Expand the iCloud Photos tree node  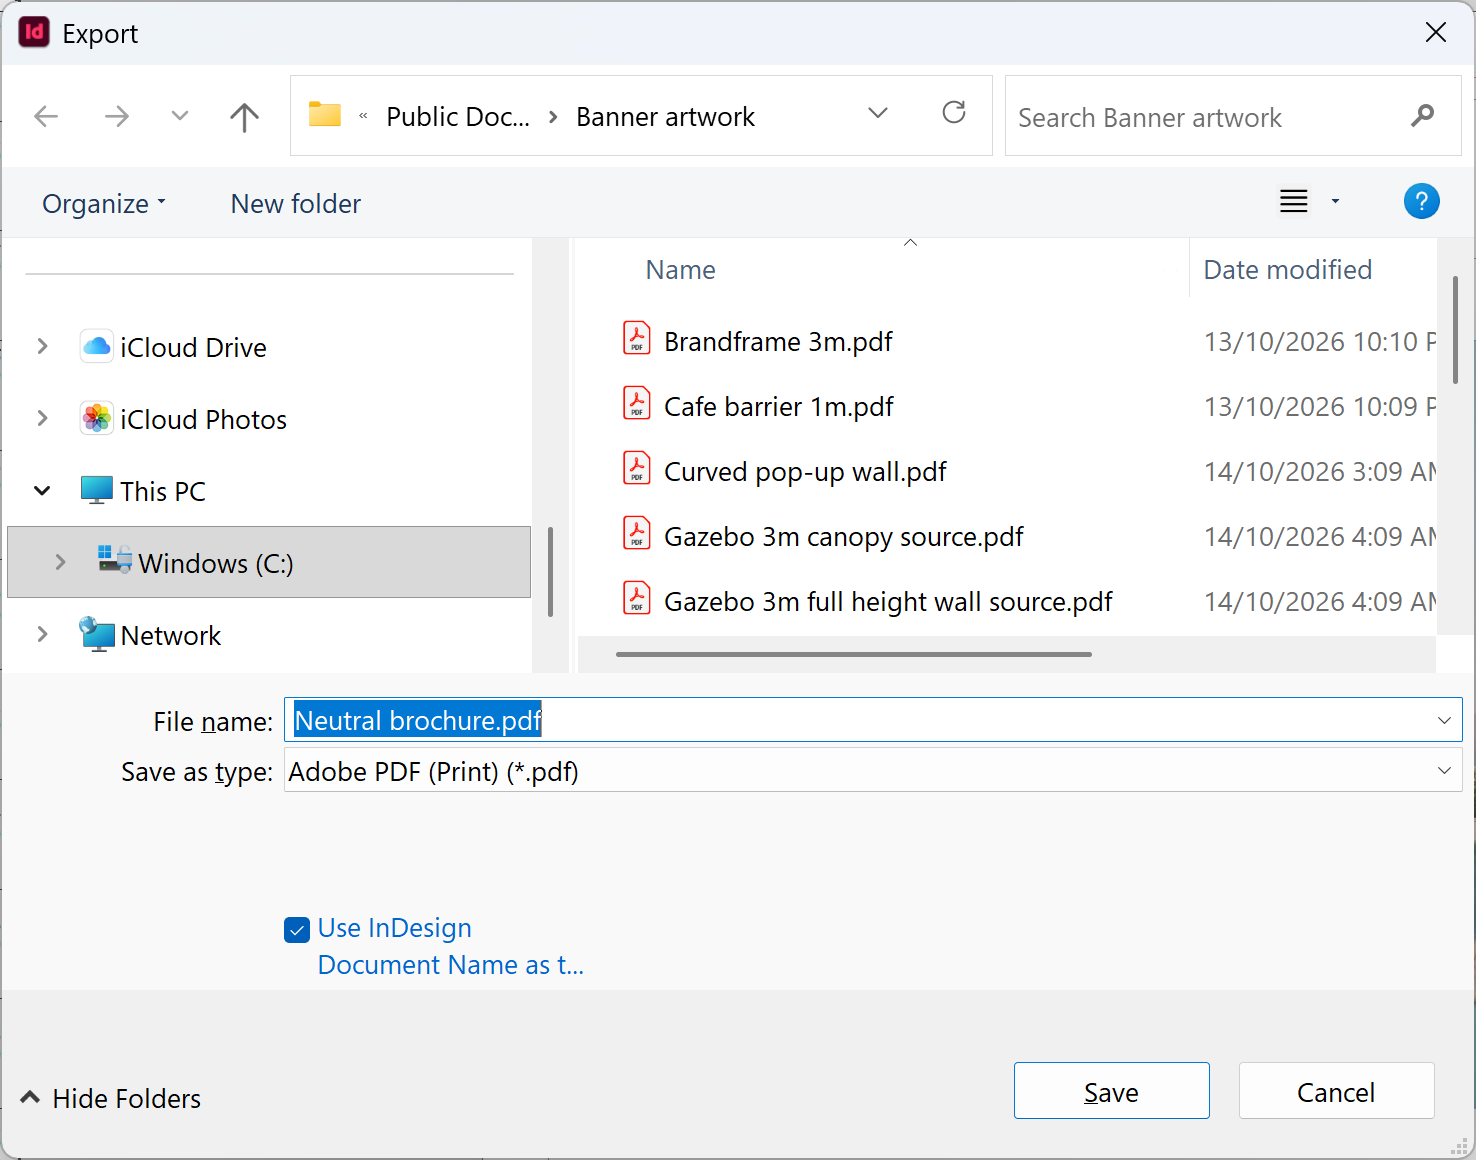pyautogui.click(x=42, y=419)
